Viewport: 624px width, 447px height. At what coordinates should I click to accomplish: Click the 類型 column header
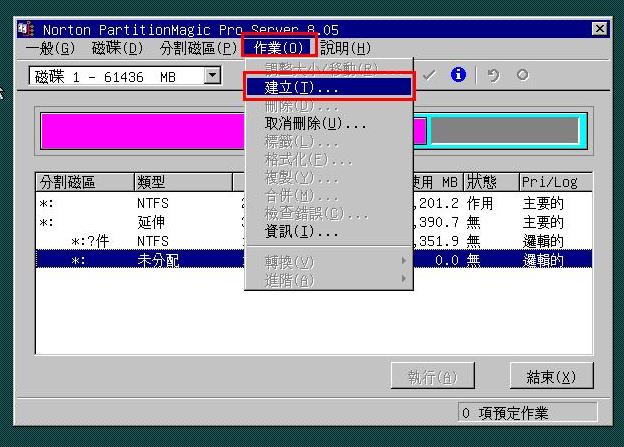[183, 182]
